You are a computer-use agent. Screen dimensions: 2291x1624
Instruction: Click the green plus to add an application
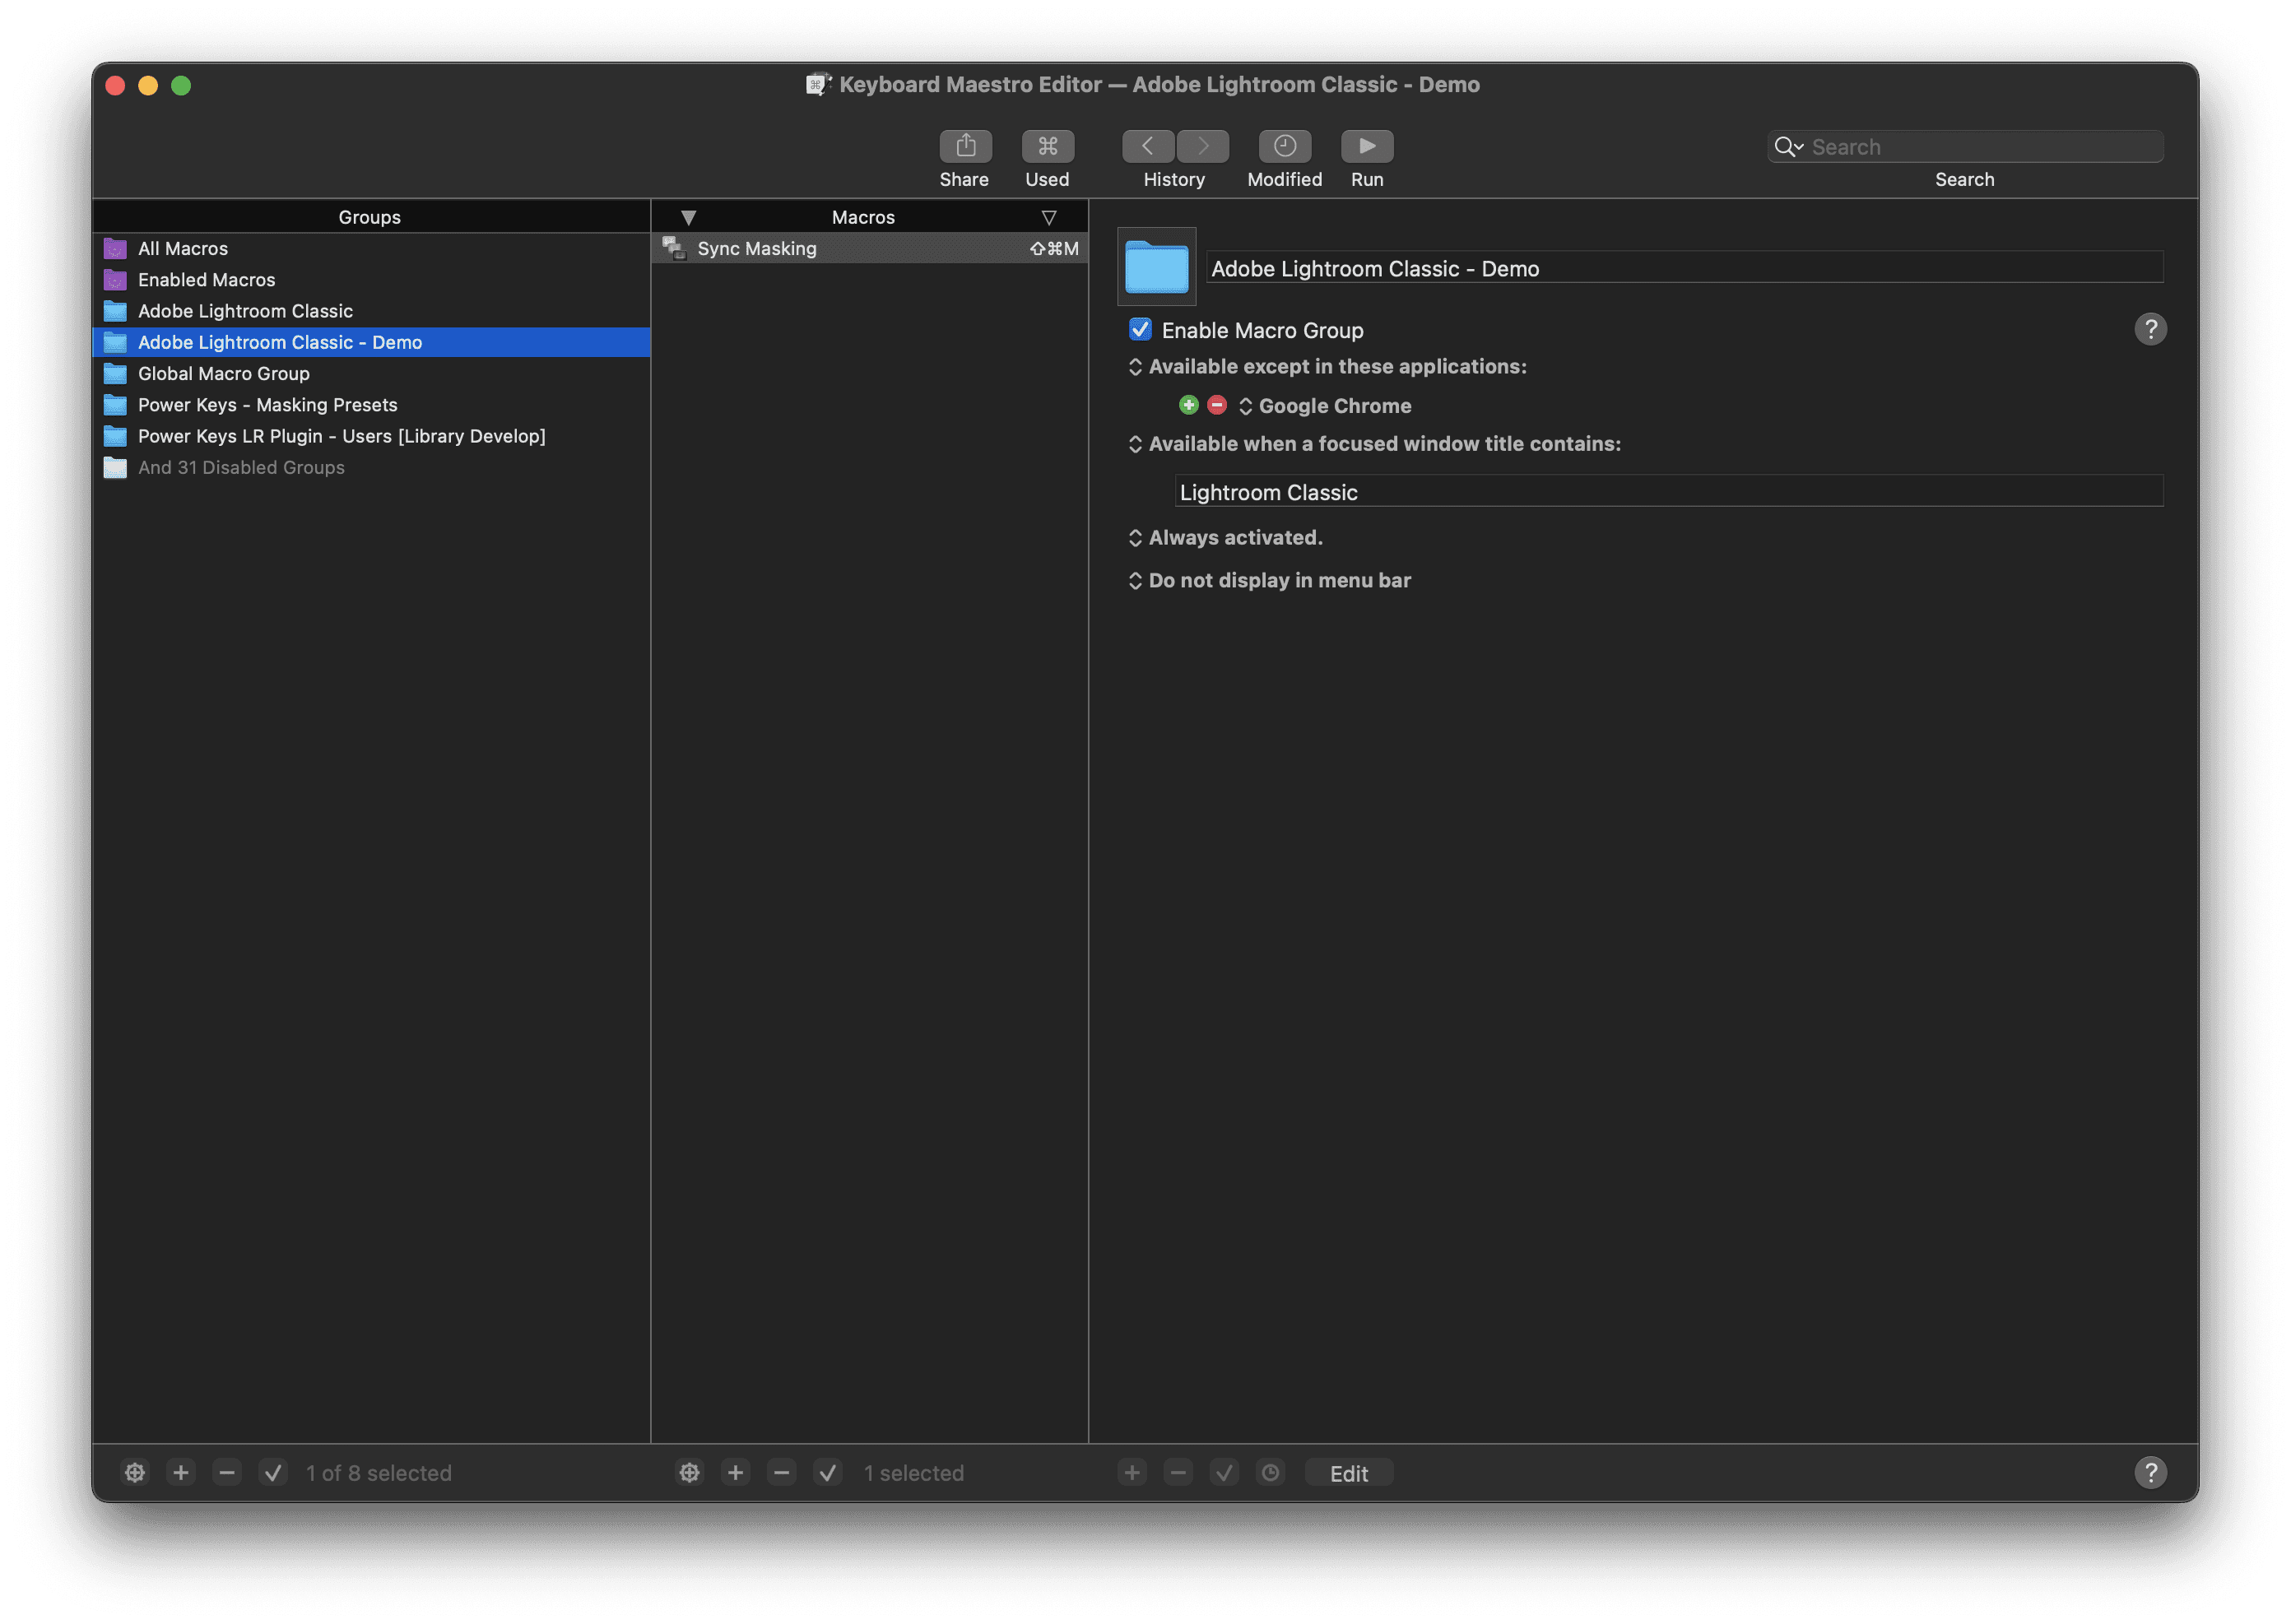click(1188, 405)
